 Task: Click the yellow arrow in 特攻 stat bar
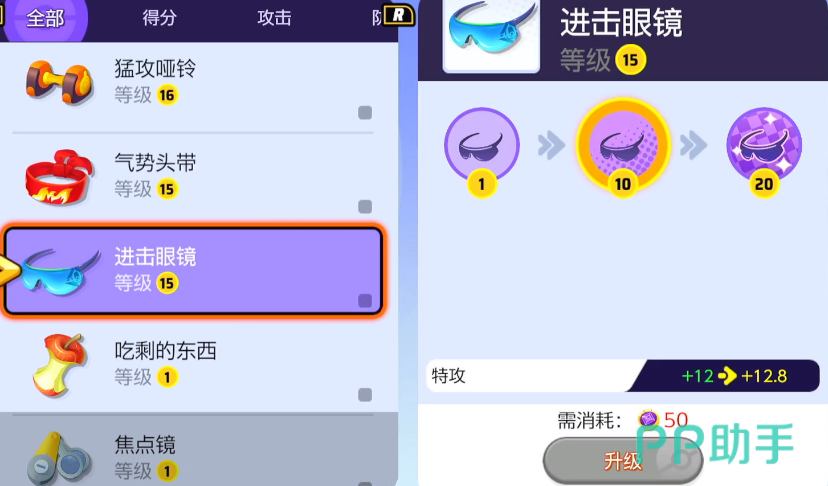pos(727,376)
